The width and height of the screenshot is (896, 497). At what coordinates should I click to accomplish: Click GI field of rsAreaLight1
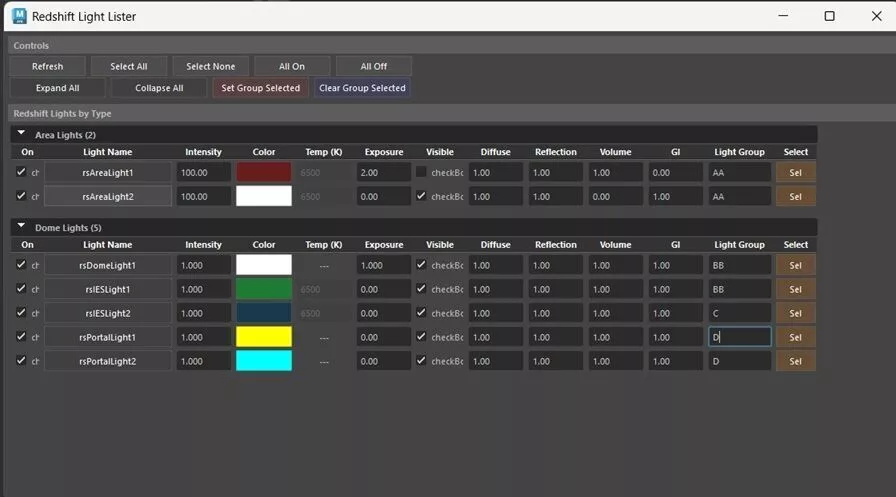(675, 173)
